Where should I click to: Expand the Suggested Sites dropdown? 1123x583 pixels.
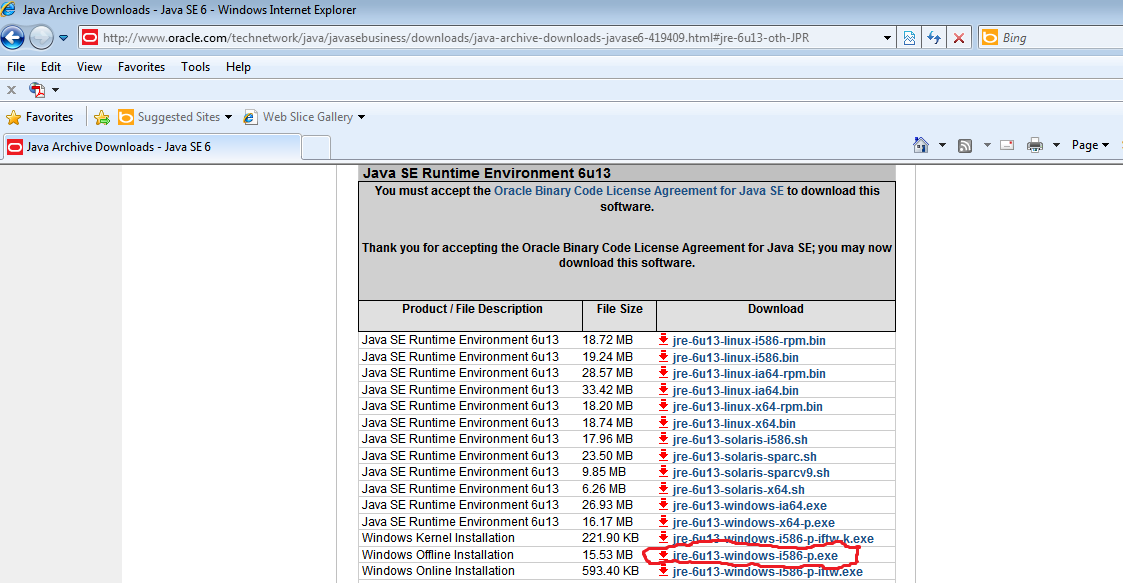(228, 117)
